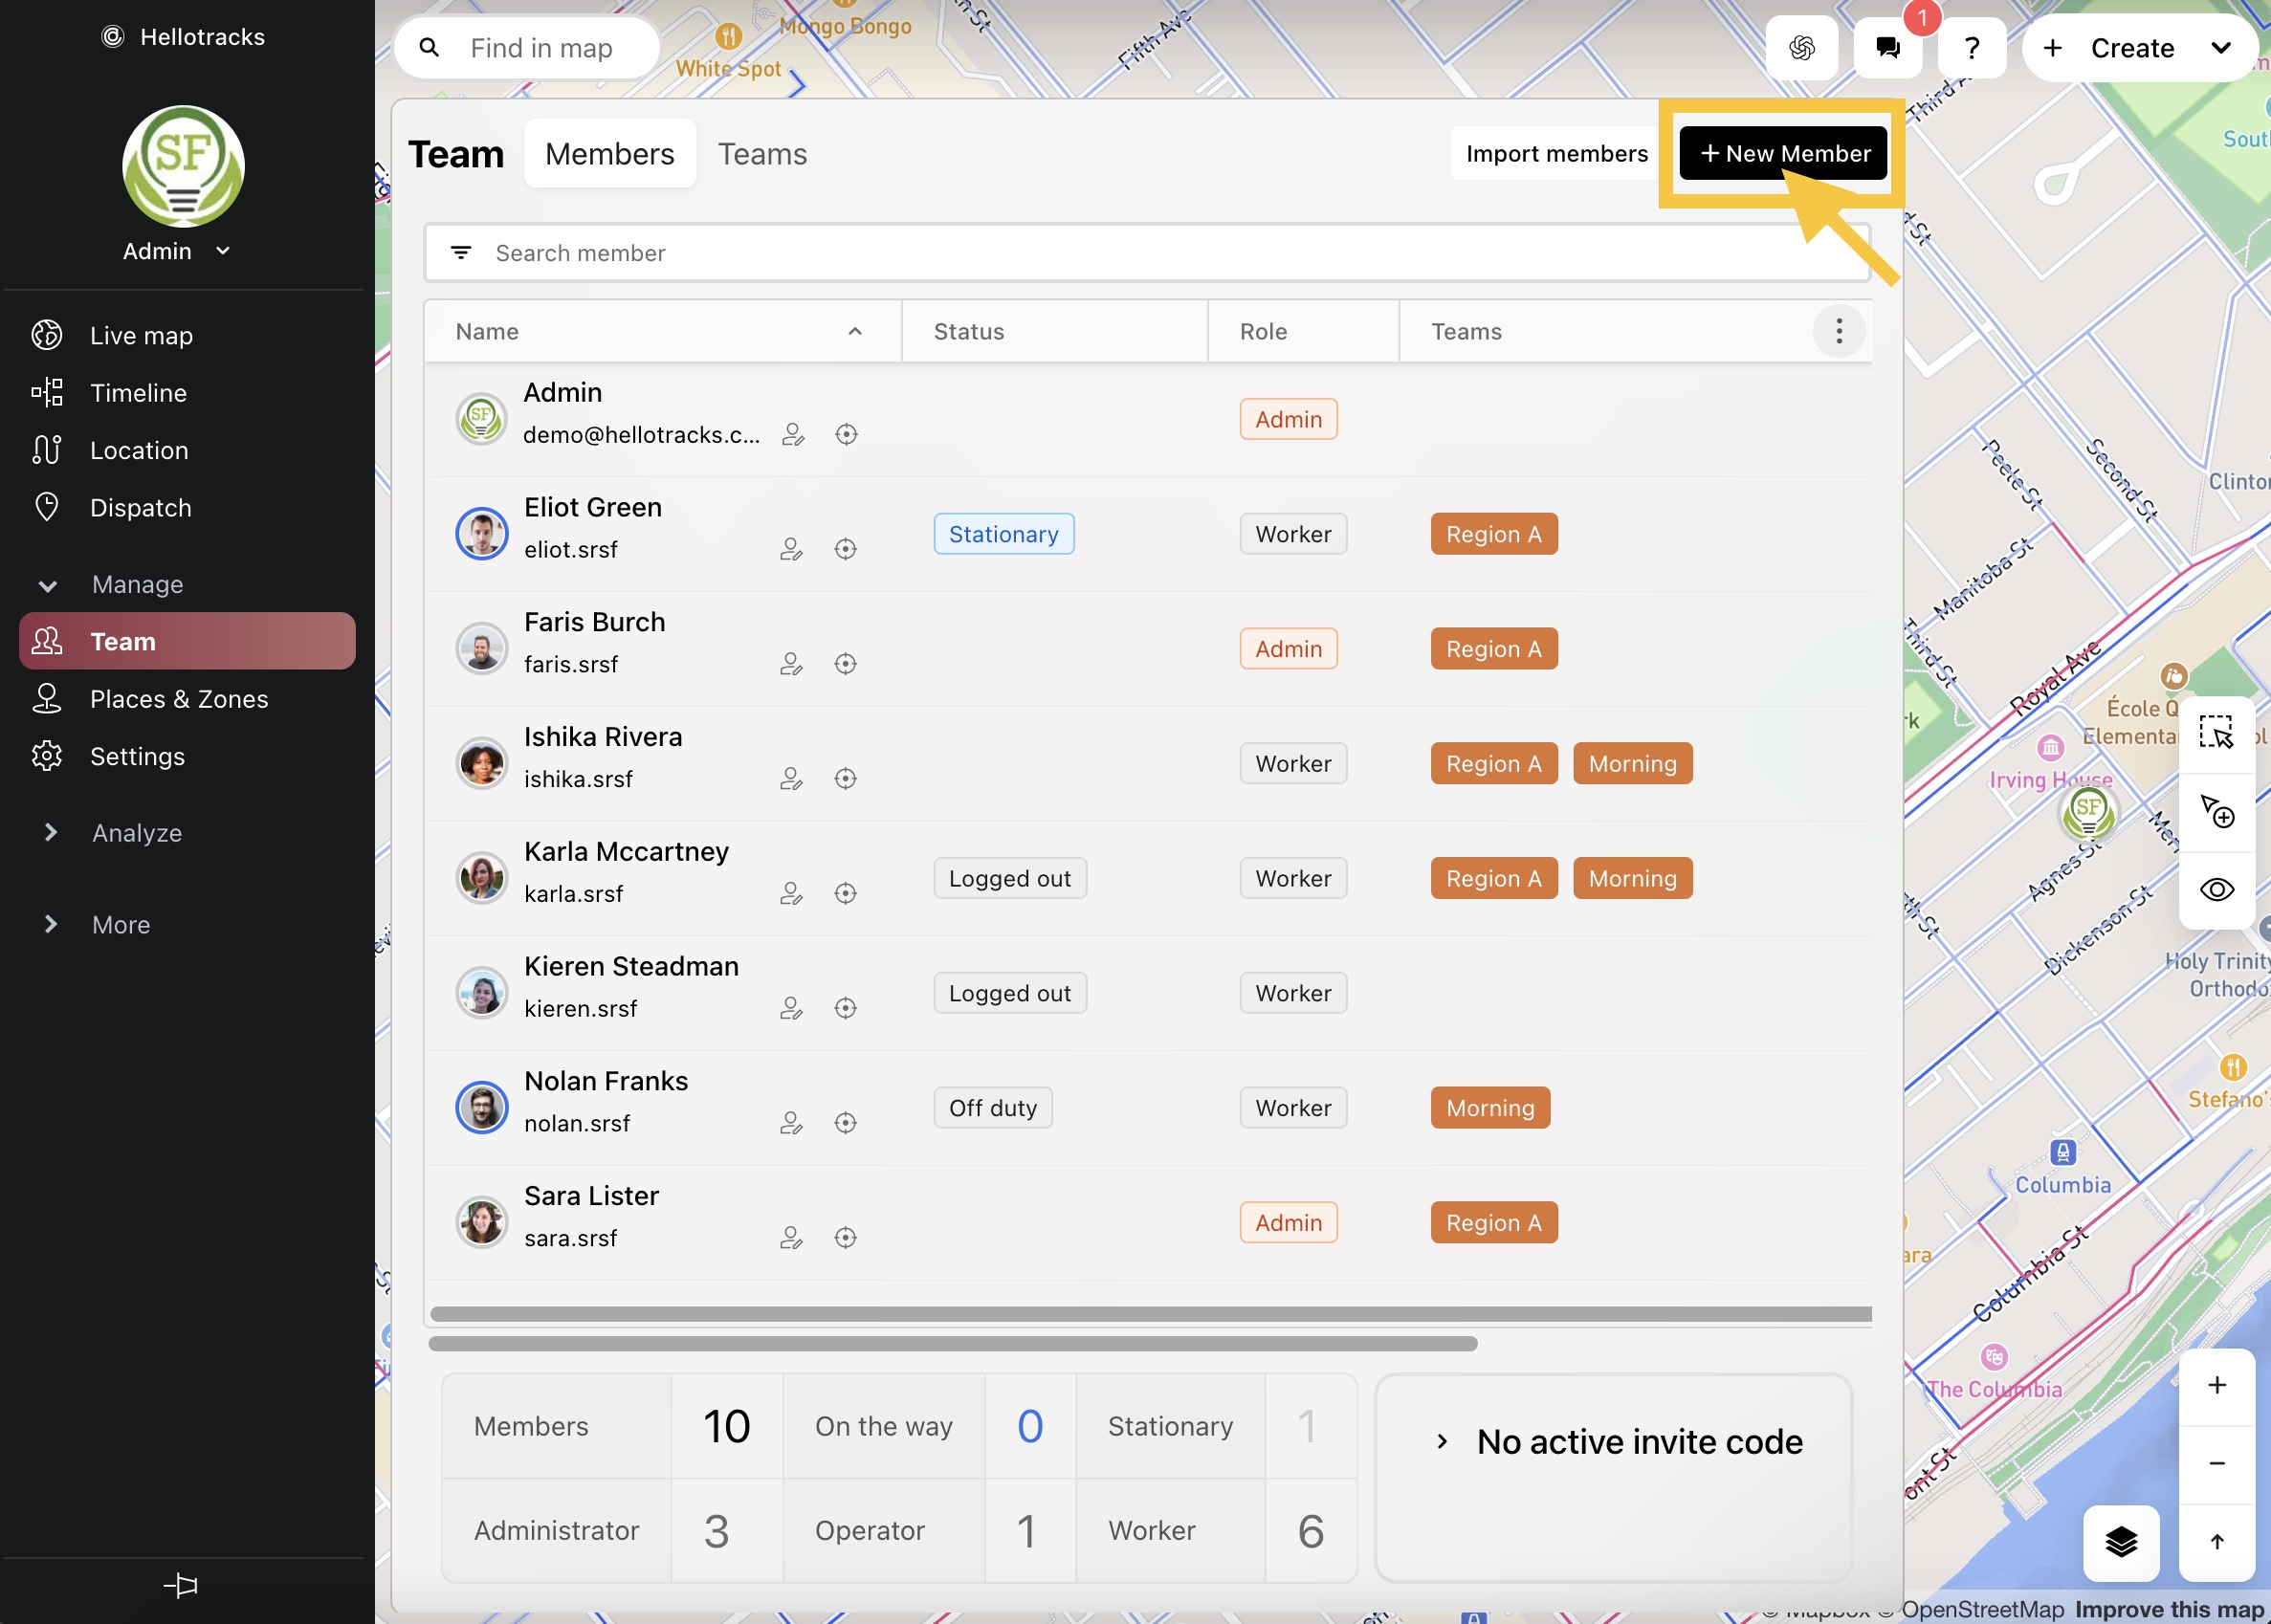Switch to the Teams tab
The height and width of the screenshot is (1624, 2271).
[762, 153]
